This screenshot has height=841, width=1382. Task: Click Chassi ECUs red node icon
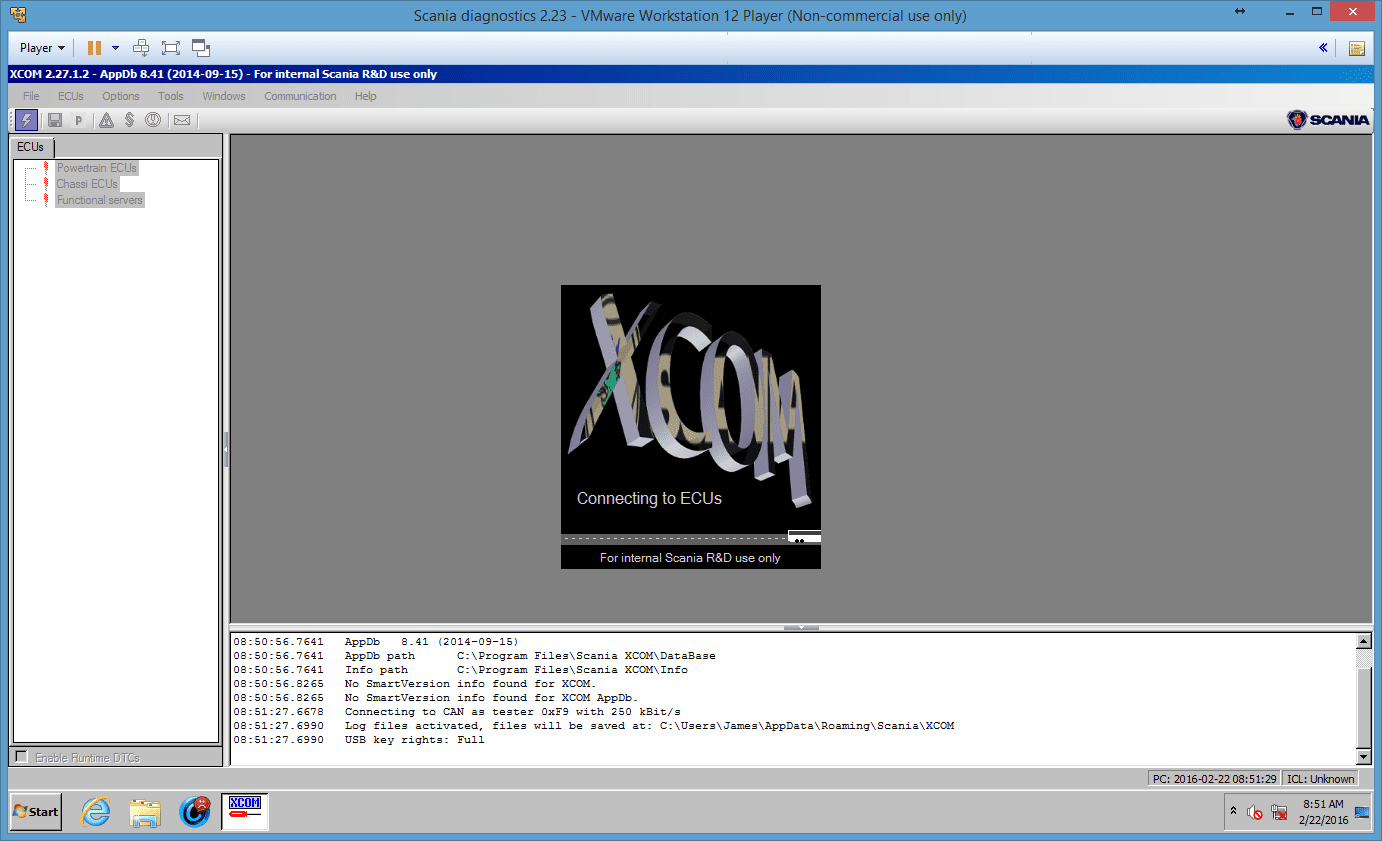tap(46, 184)
